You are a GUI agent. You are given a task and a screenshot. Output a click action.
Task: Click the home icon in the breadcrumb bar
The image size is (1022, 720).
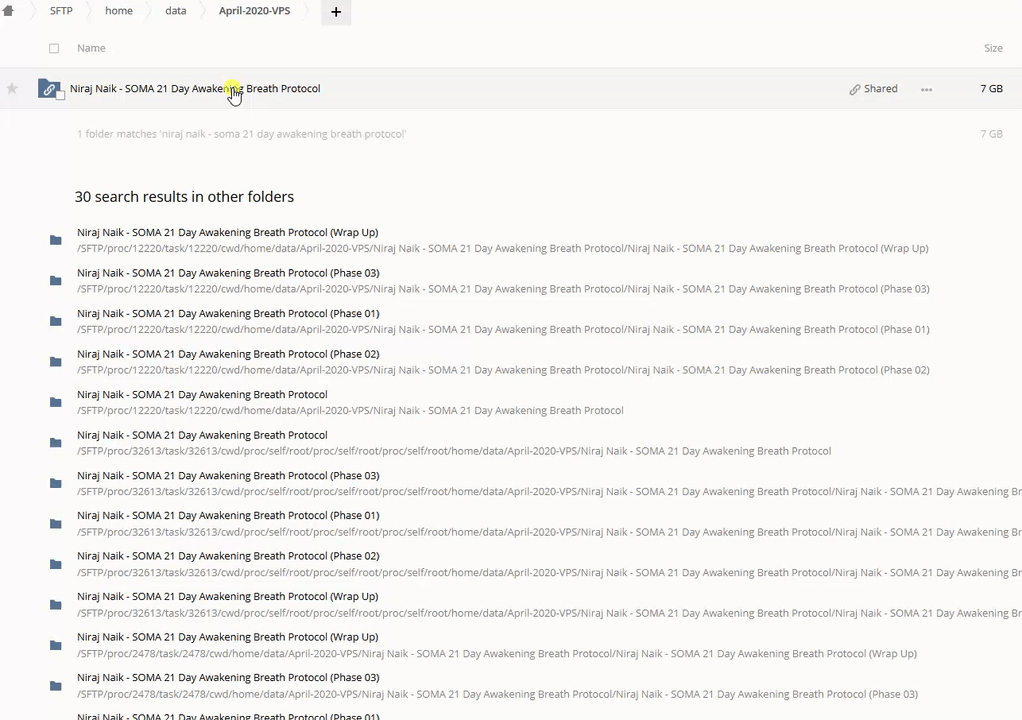click(8, 11)
